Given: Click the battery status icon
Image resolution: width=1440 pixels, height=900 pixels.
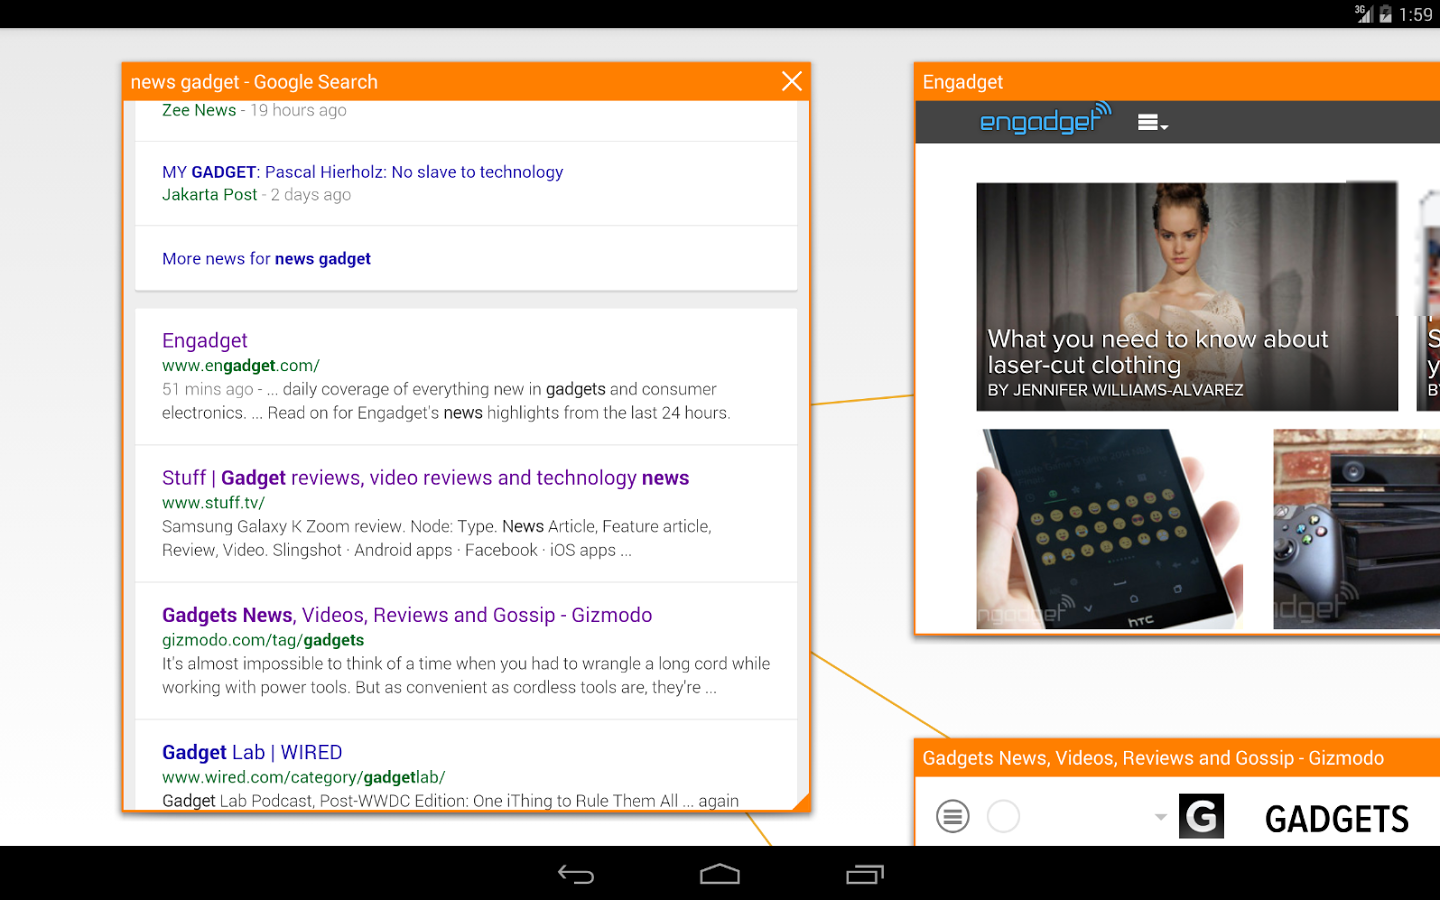Looking at the screenshot, I should click(x=1385, y=14).
